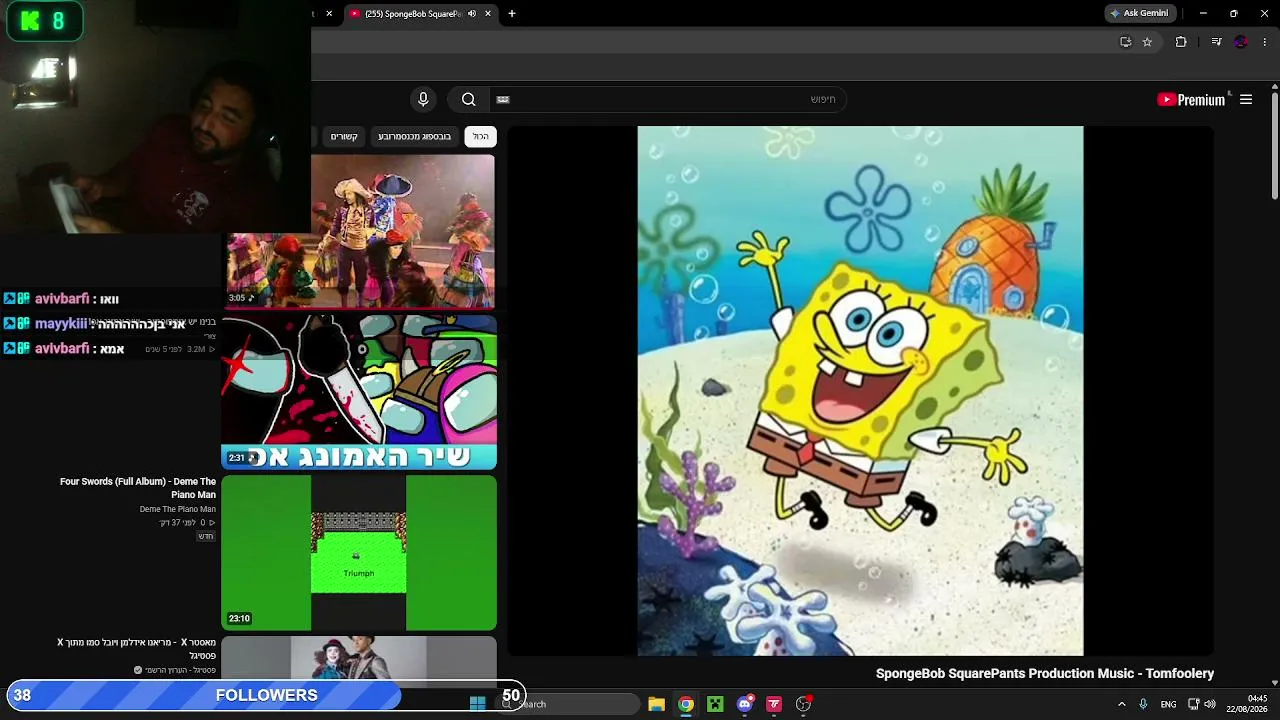The height and width of the screenshot is (720, 1280).
Task: Open File Explorer from the taskbar
Action: [656, 704]
